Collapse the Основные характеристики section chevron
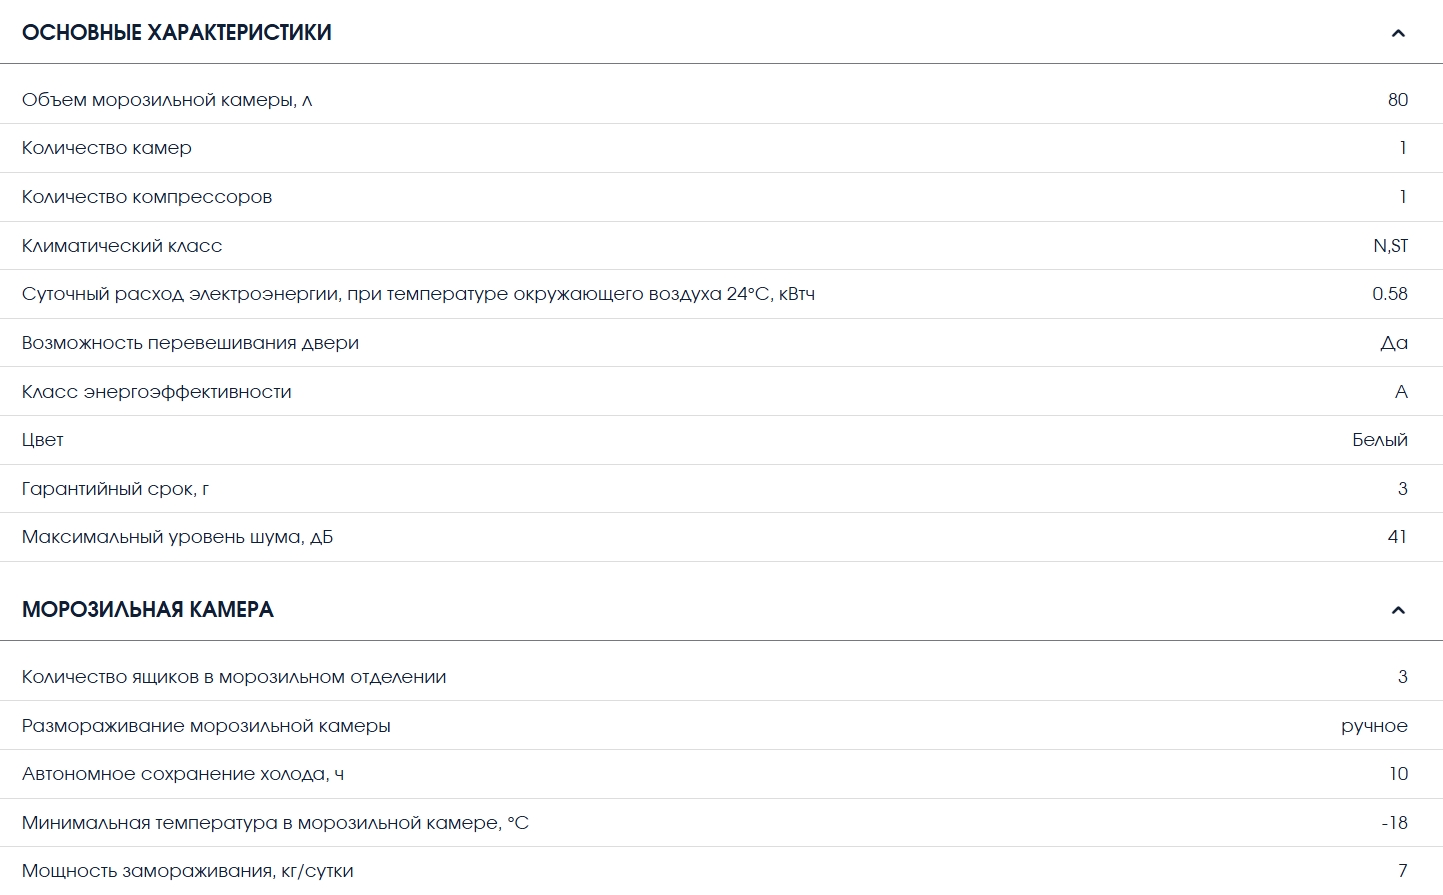Viewport: 1443px width, 895px height. (x=1398, y=33)
